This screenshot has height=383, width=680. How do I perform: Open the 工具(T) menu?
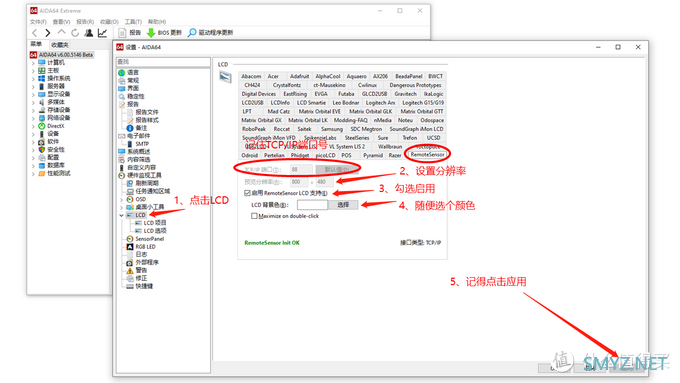133,21
